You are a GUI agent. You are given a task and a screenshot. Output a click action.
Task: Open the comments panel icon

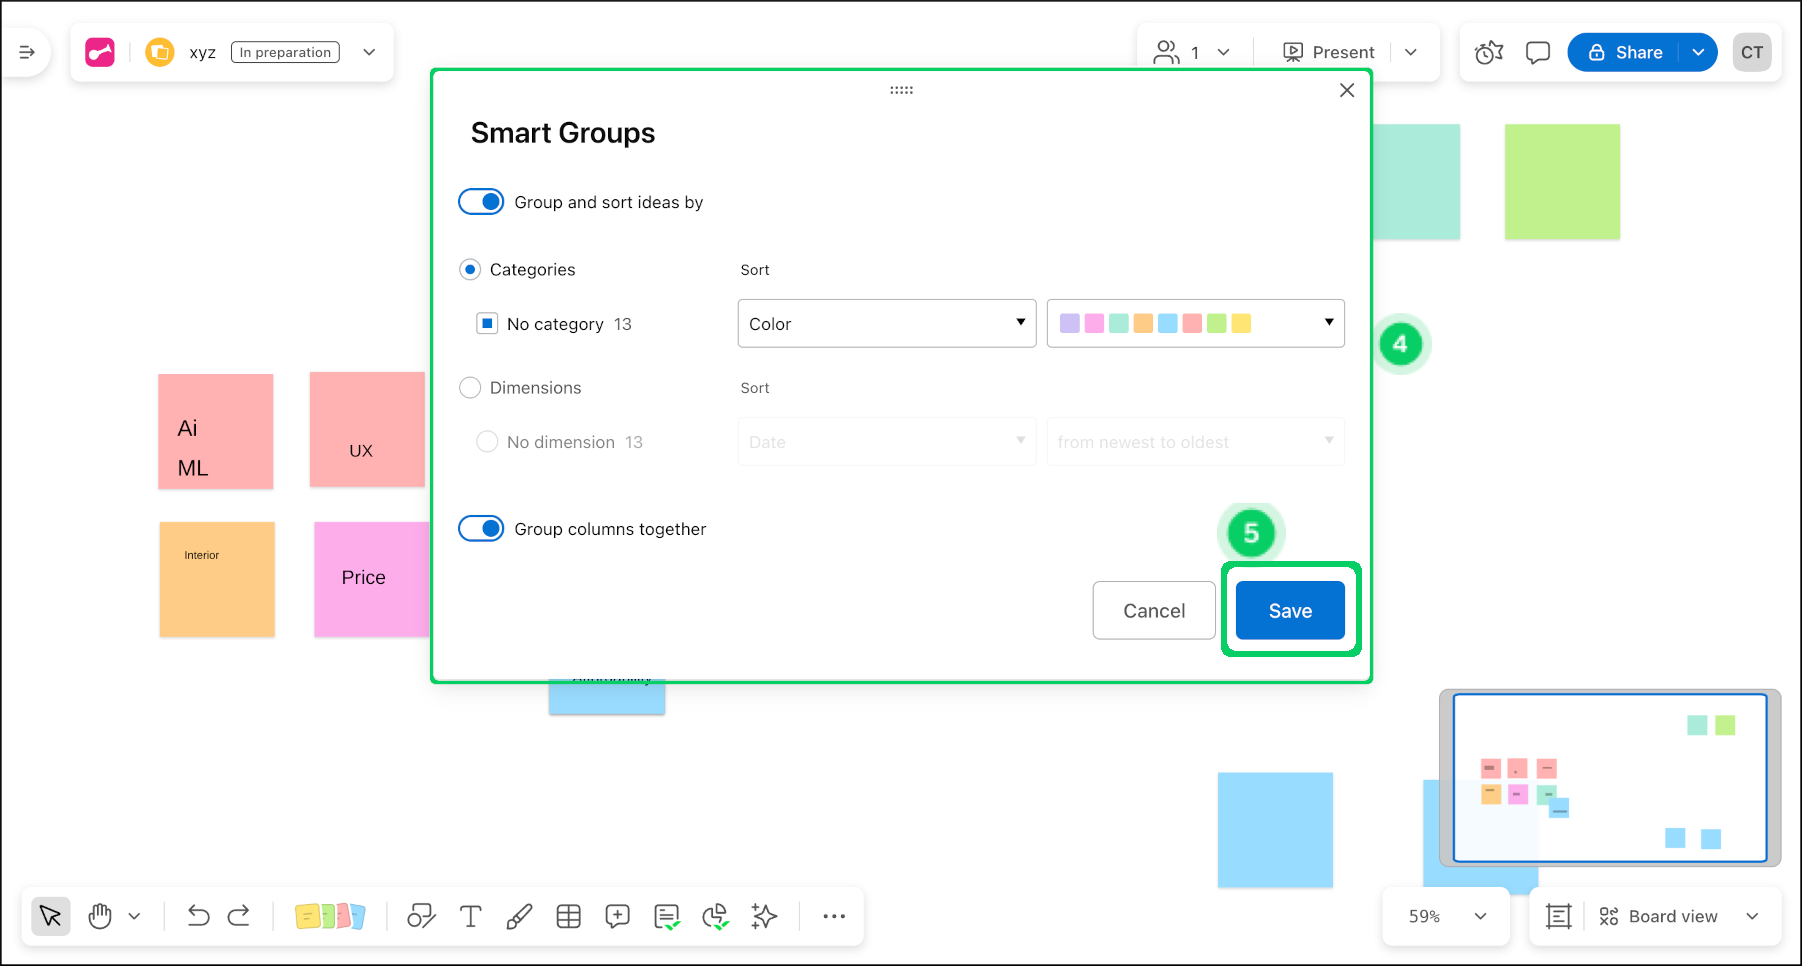[x=1537, y=52]
